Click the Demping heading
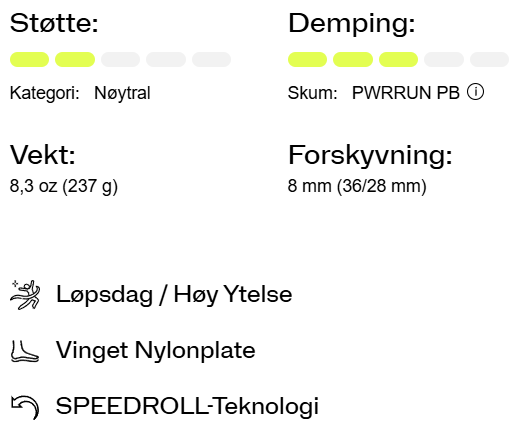Viewport: 521px width, 438px height. tap(352, 23)
